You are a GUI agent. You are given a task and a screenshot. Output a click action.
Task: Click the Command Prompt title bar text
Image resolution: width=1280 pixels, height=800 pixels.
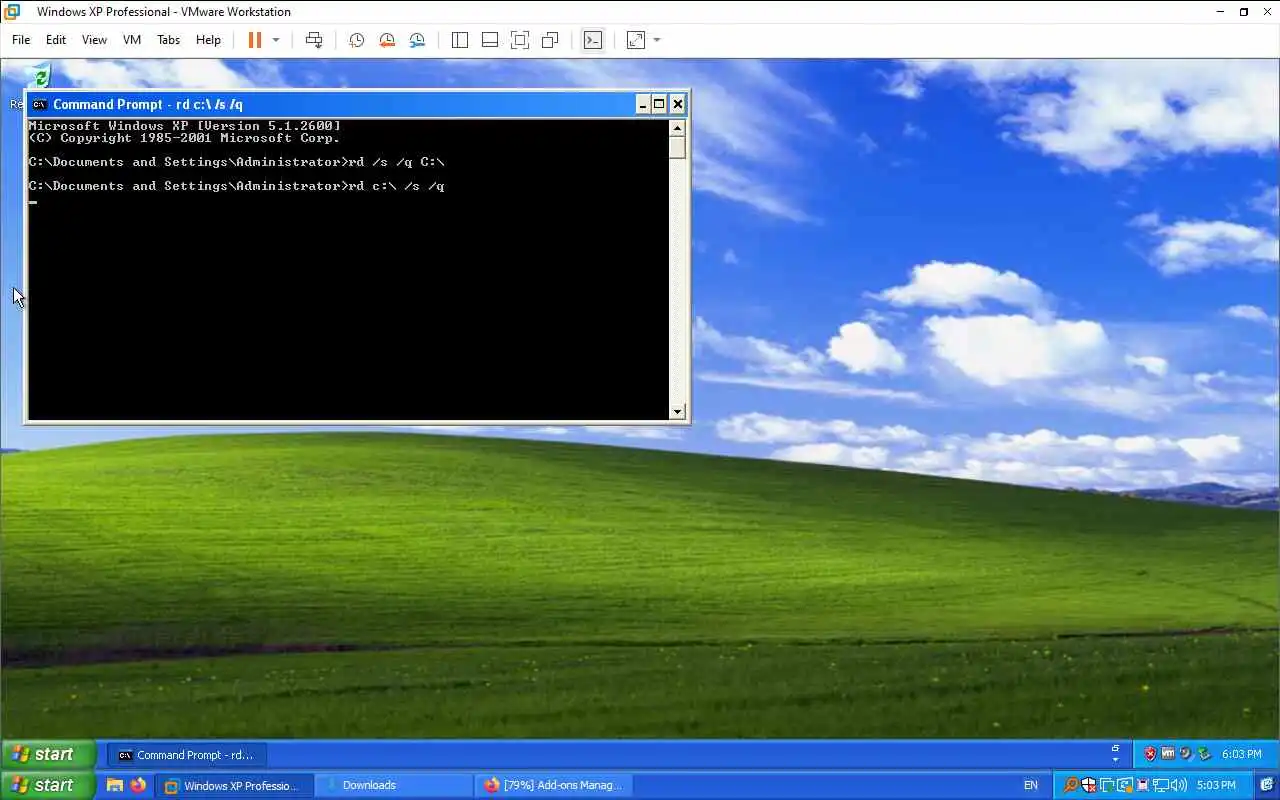pyautogui.click(x=148, y=104)
